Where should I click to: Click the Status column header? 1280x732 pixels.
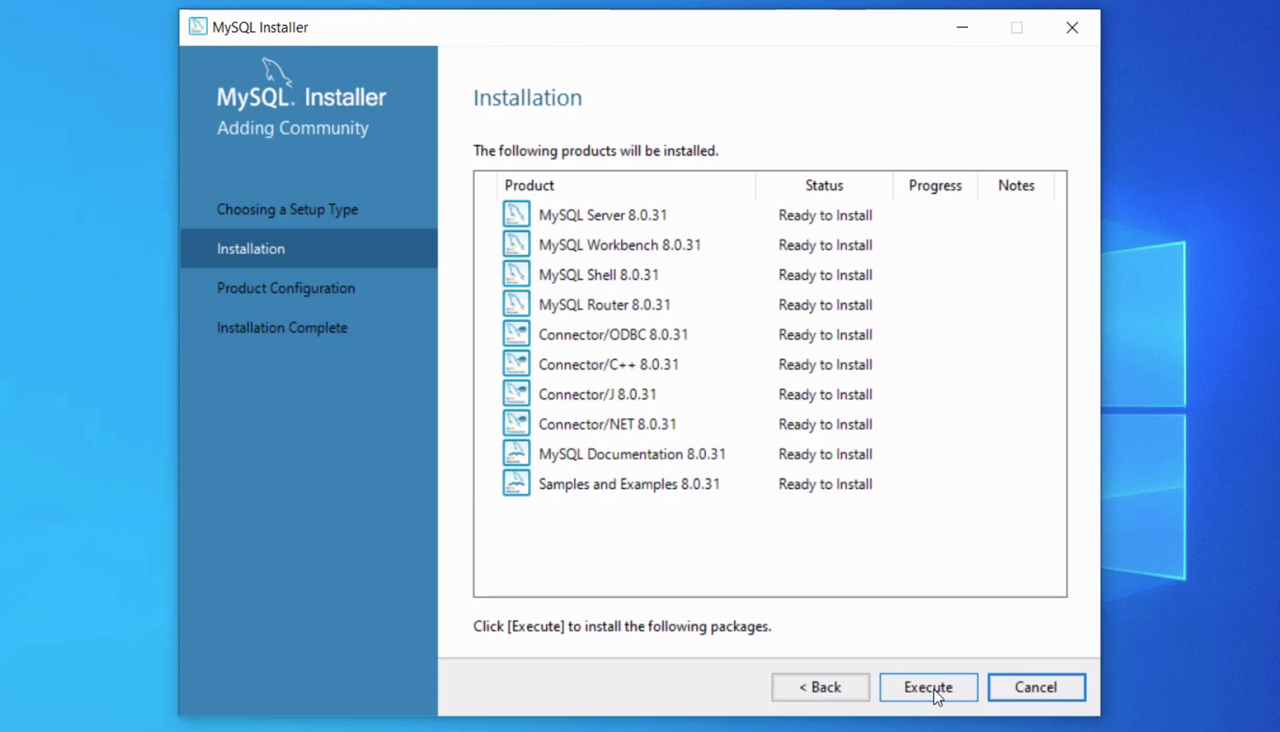(824, 186)
